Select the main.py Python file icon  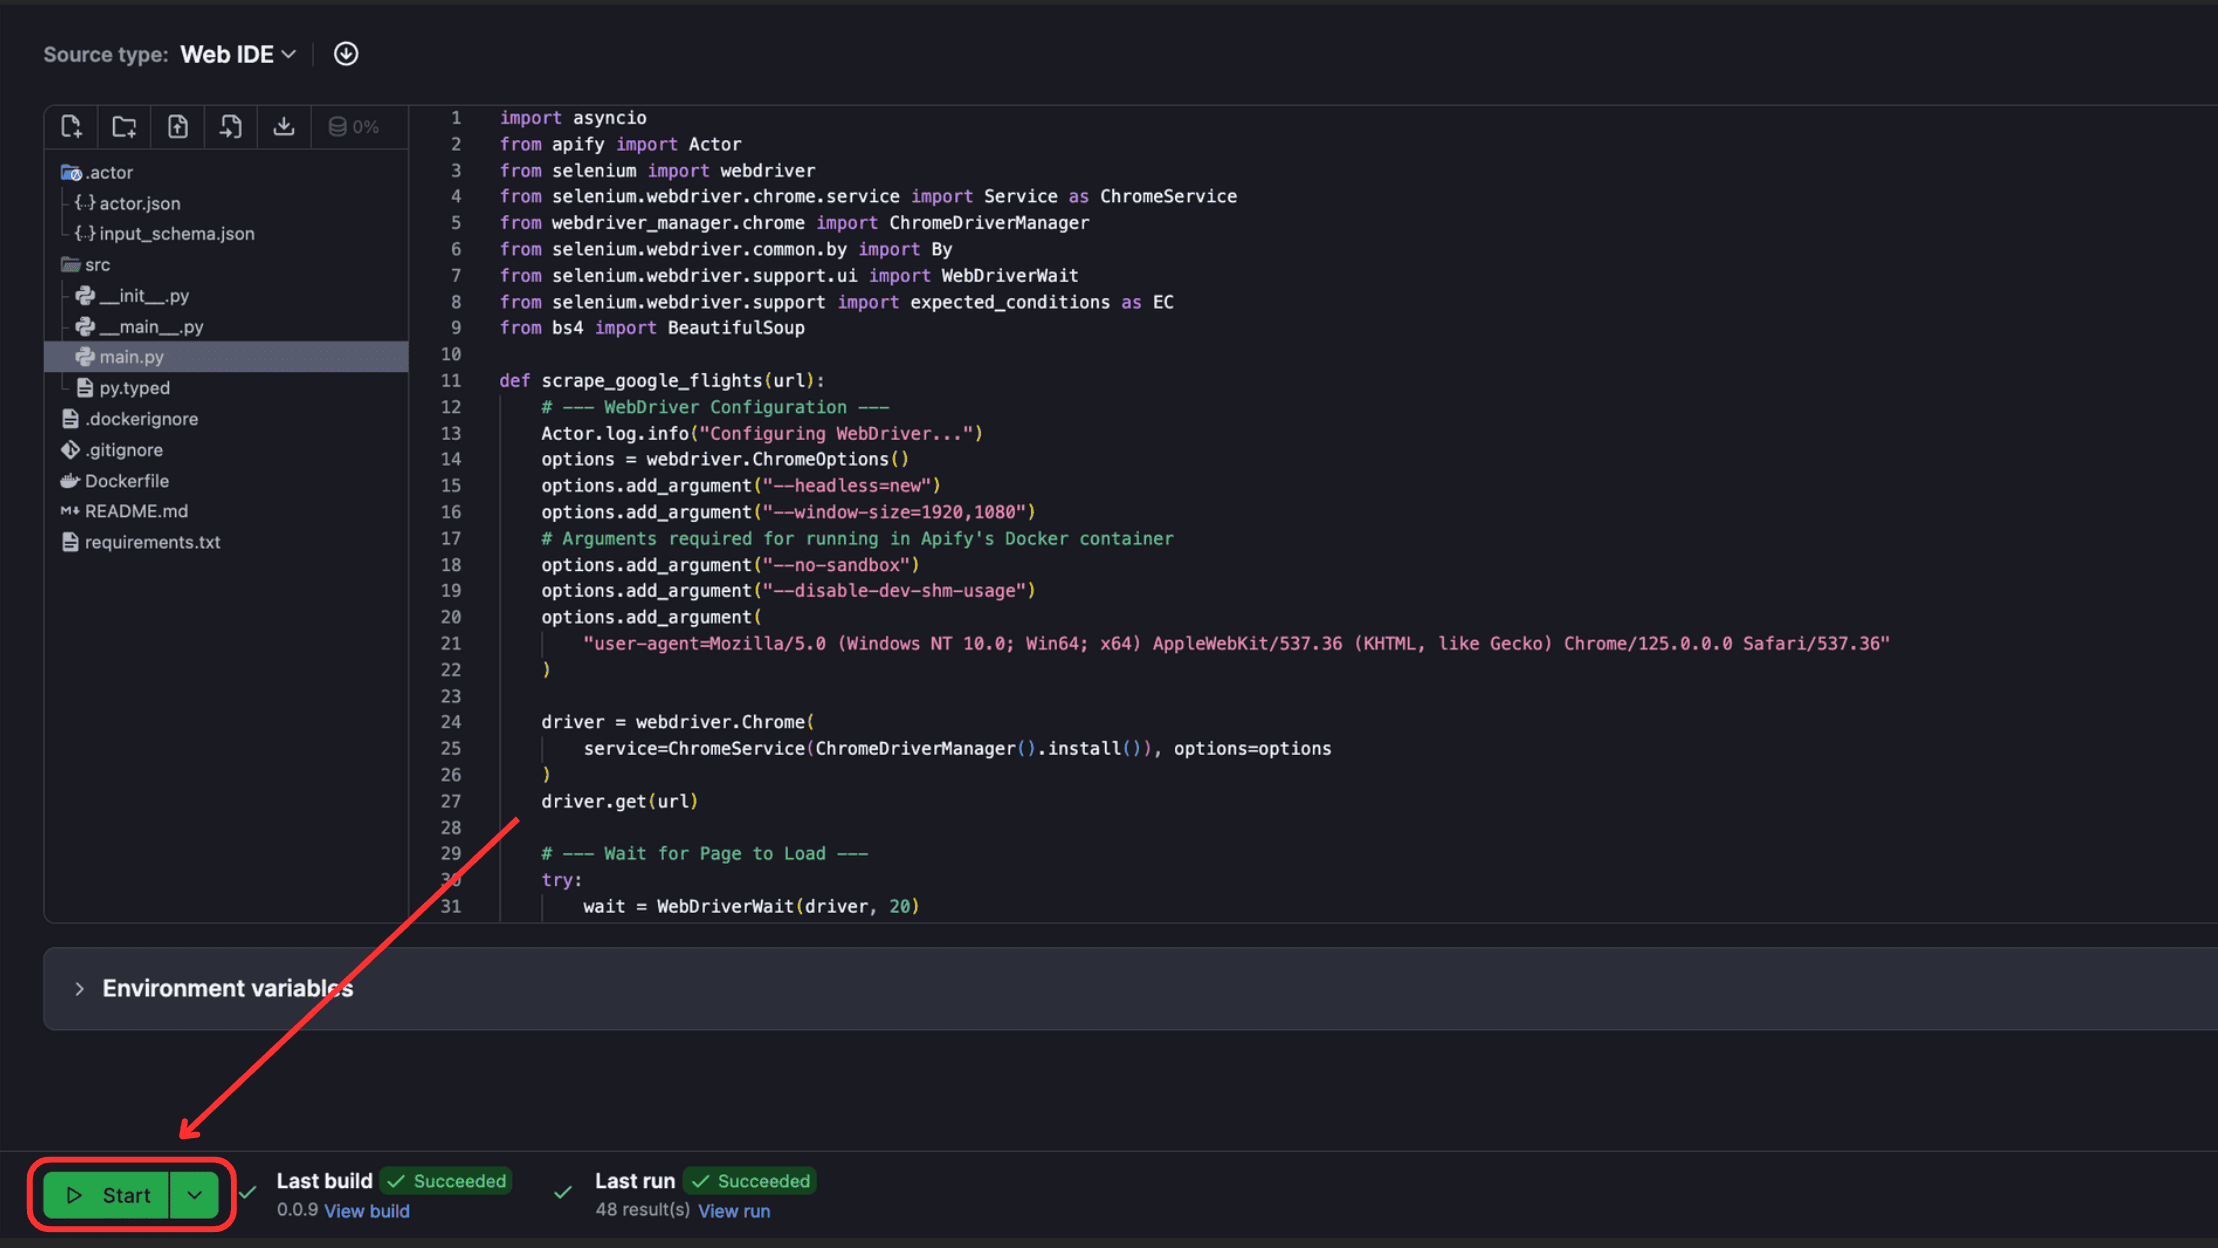point(84,356)
